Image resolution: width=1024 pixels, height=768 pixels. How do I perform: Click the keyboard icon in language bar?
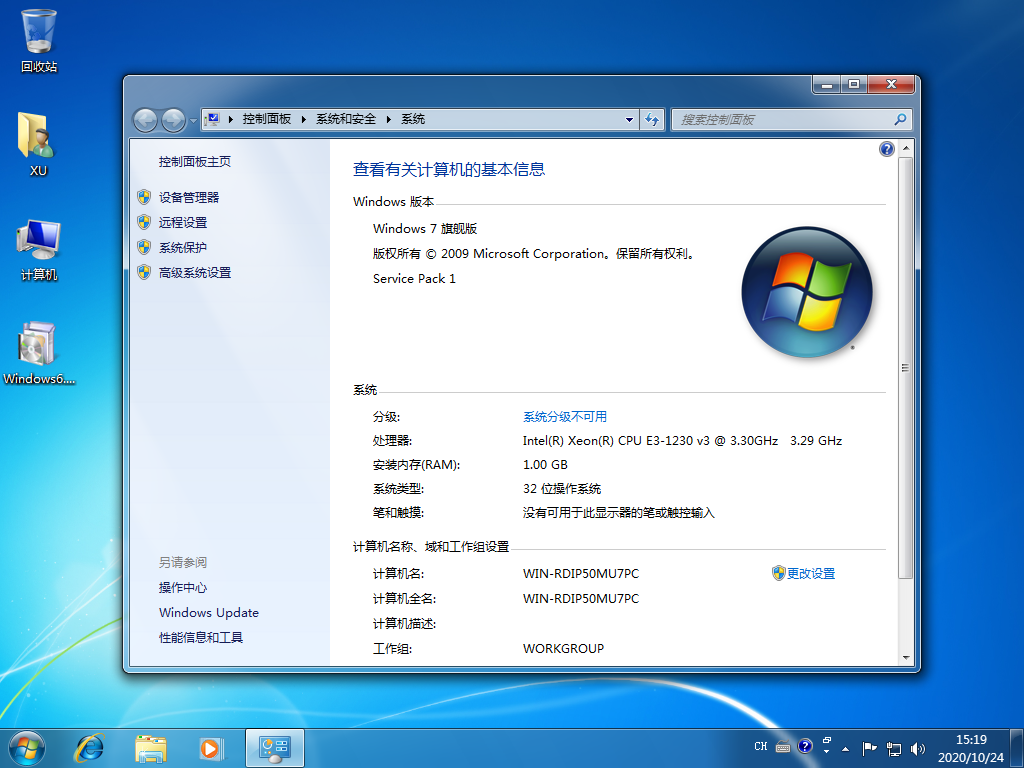click(782, 746)
